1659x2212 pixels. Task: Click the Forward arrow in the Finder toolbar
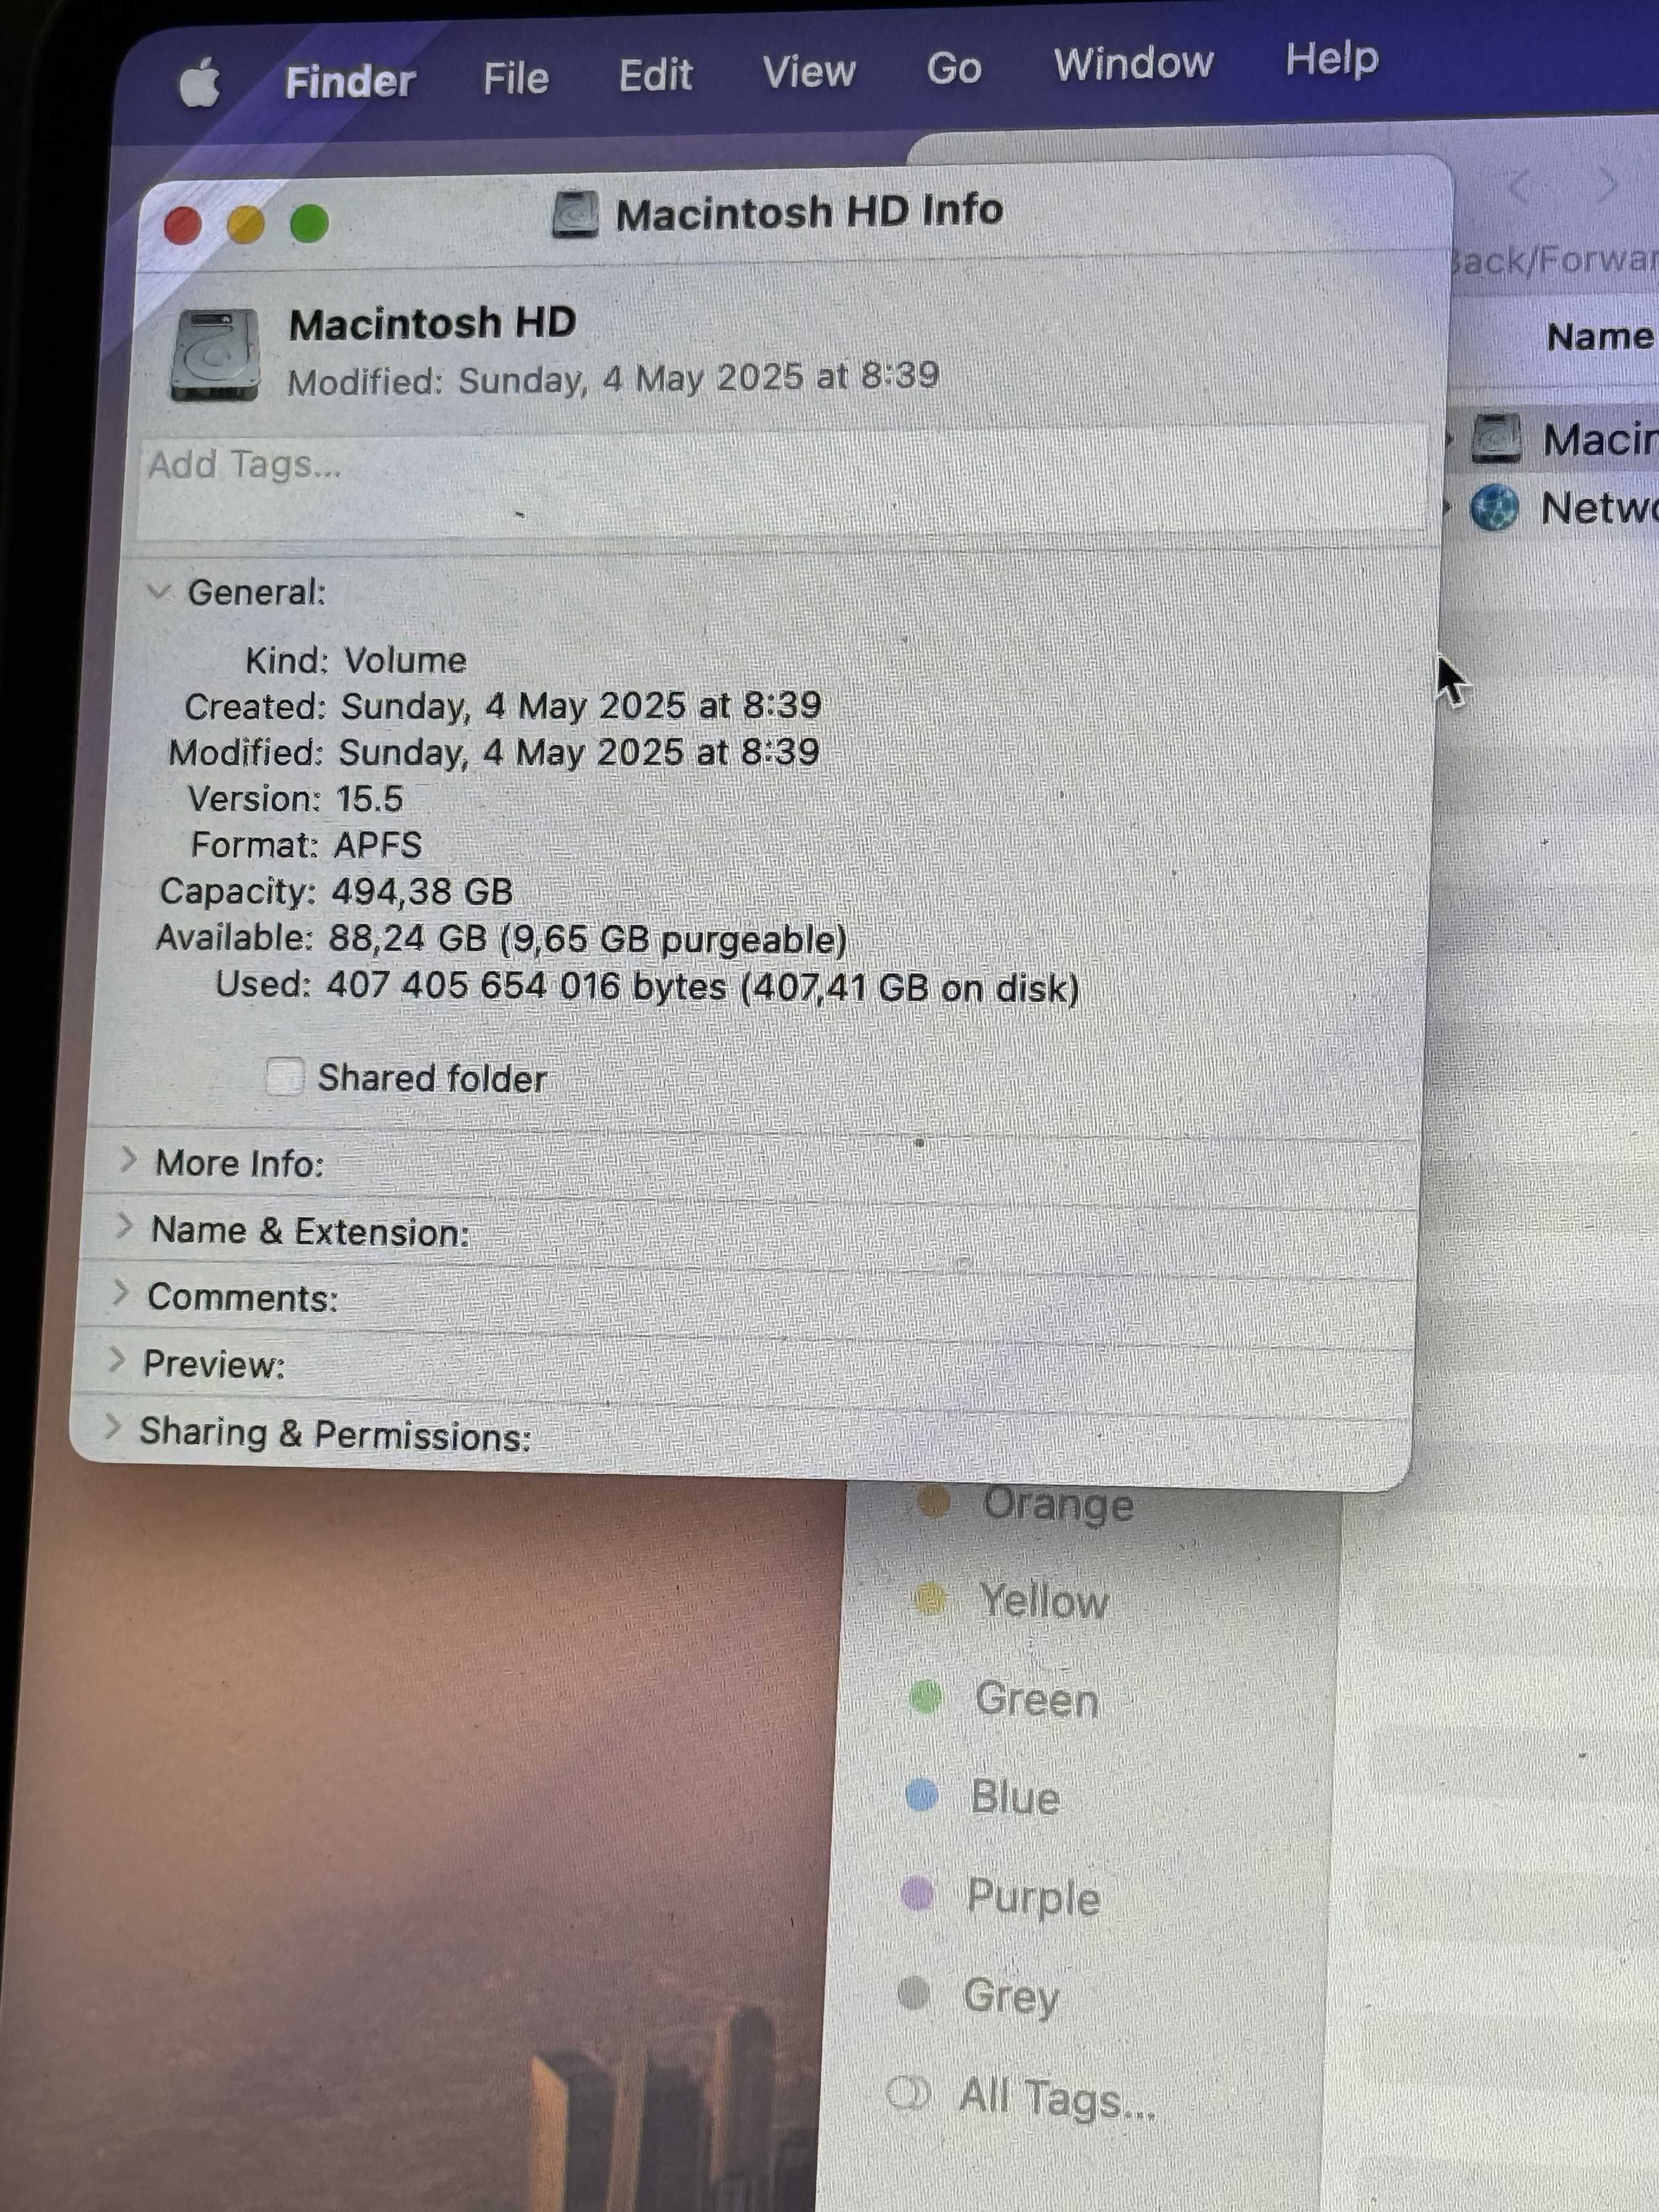click(1607, 185)
